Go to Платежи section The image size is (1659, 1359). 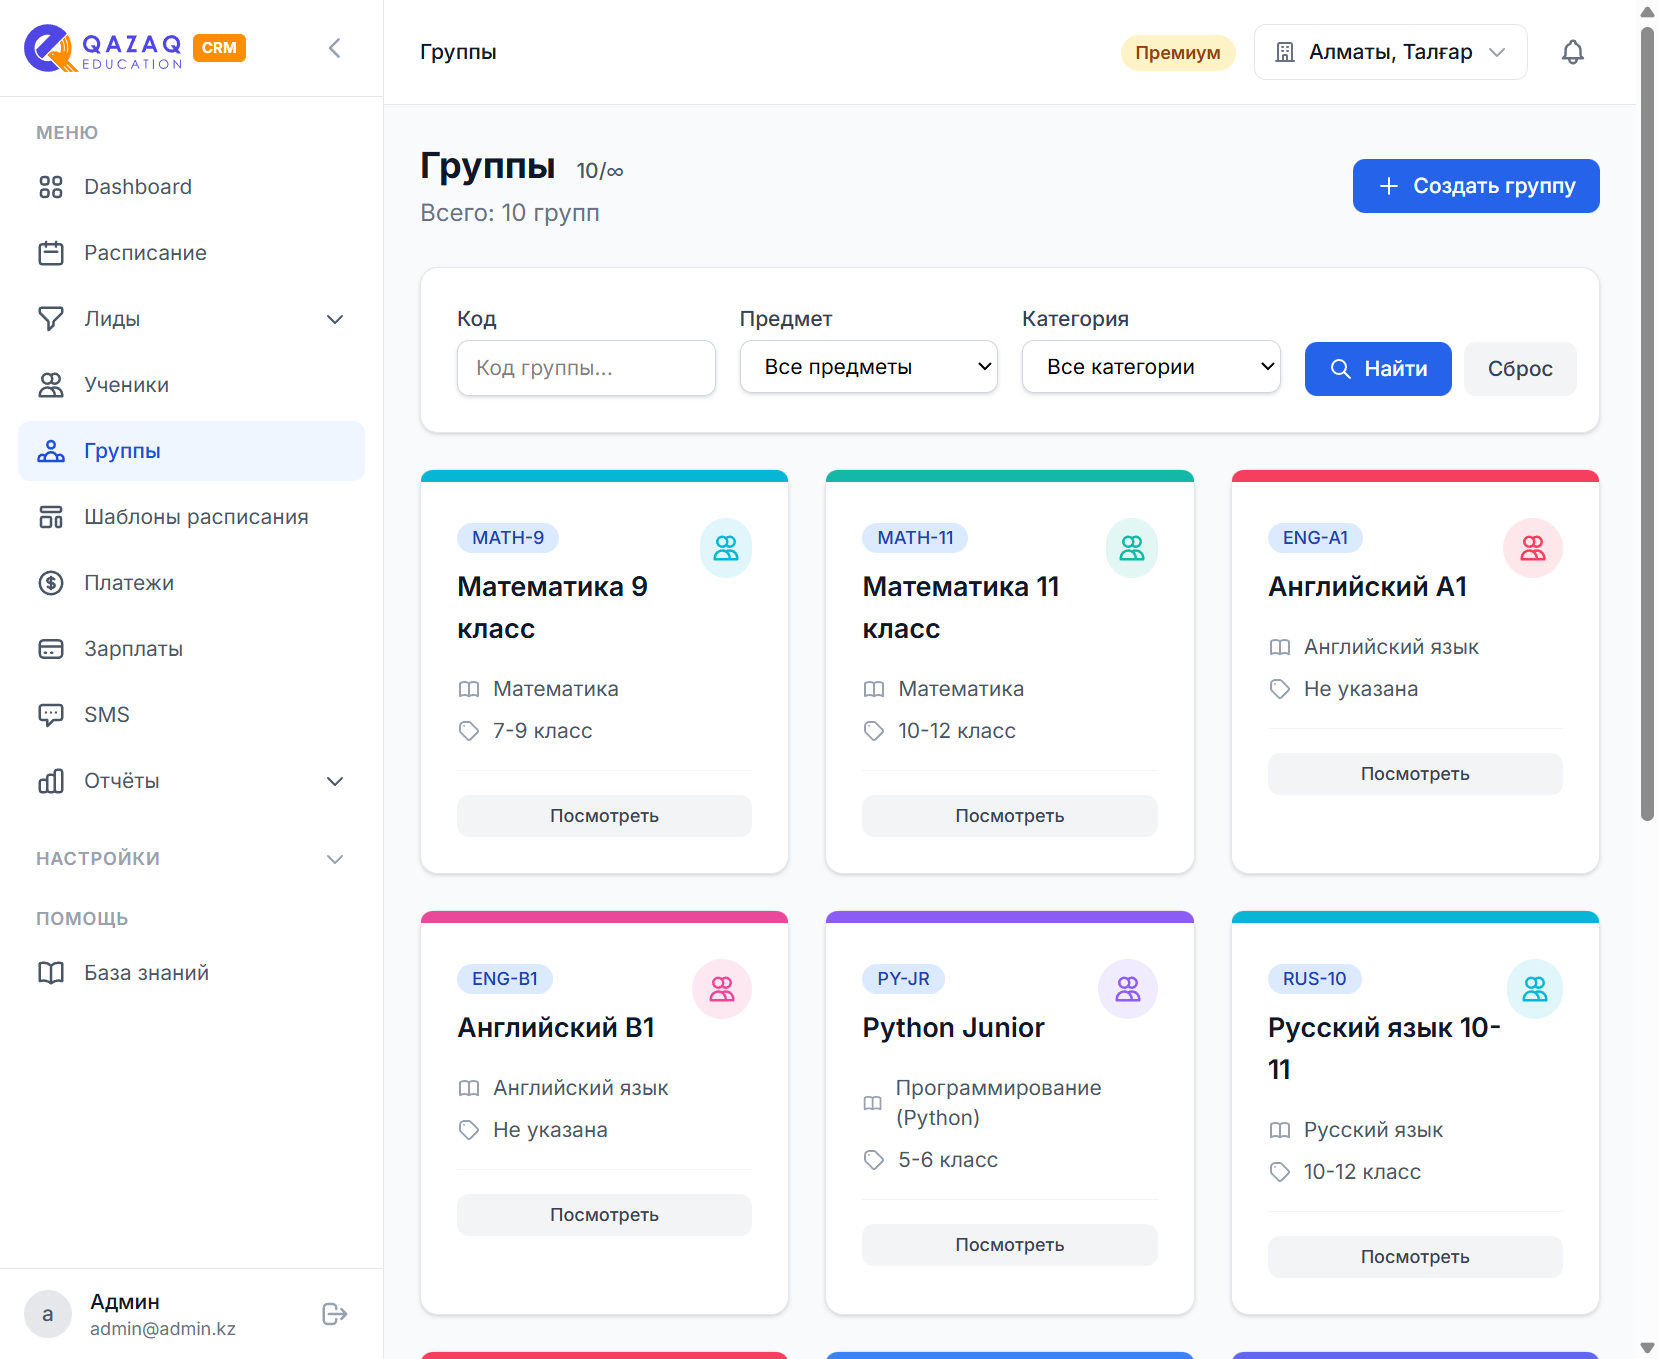191,583
